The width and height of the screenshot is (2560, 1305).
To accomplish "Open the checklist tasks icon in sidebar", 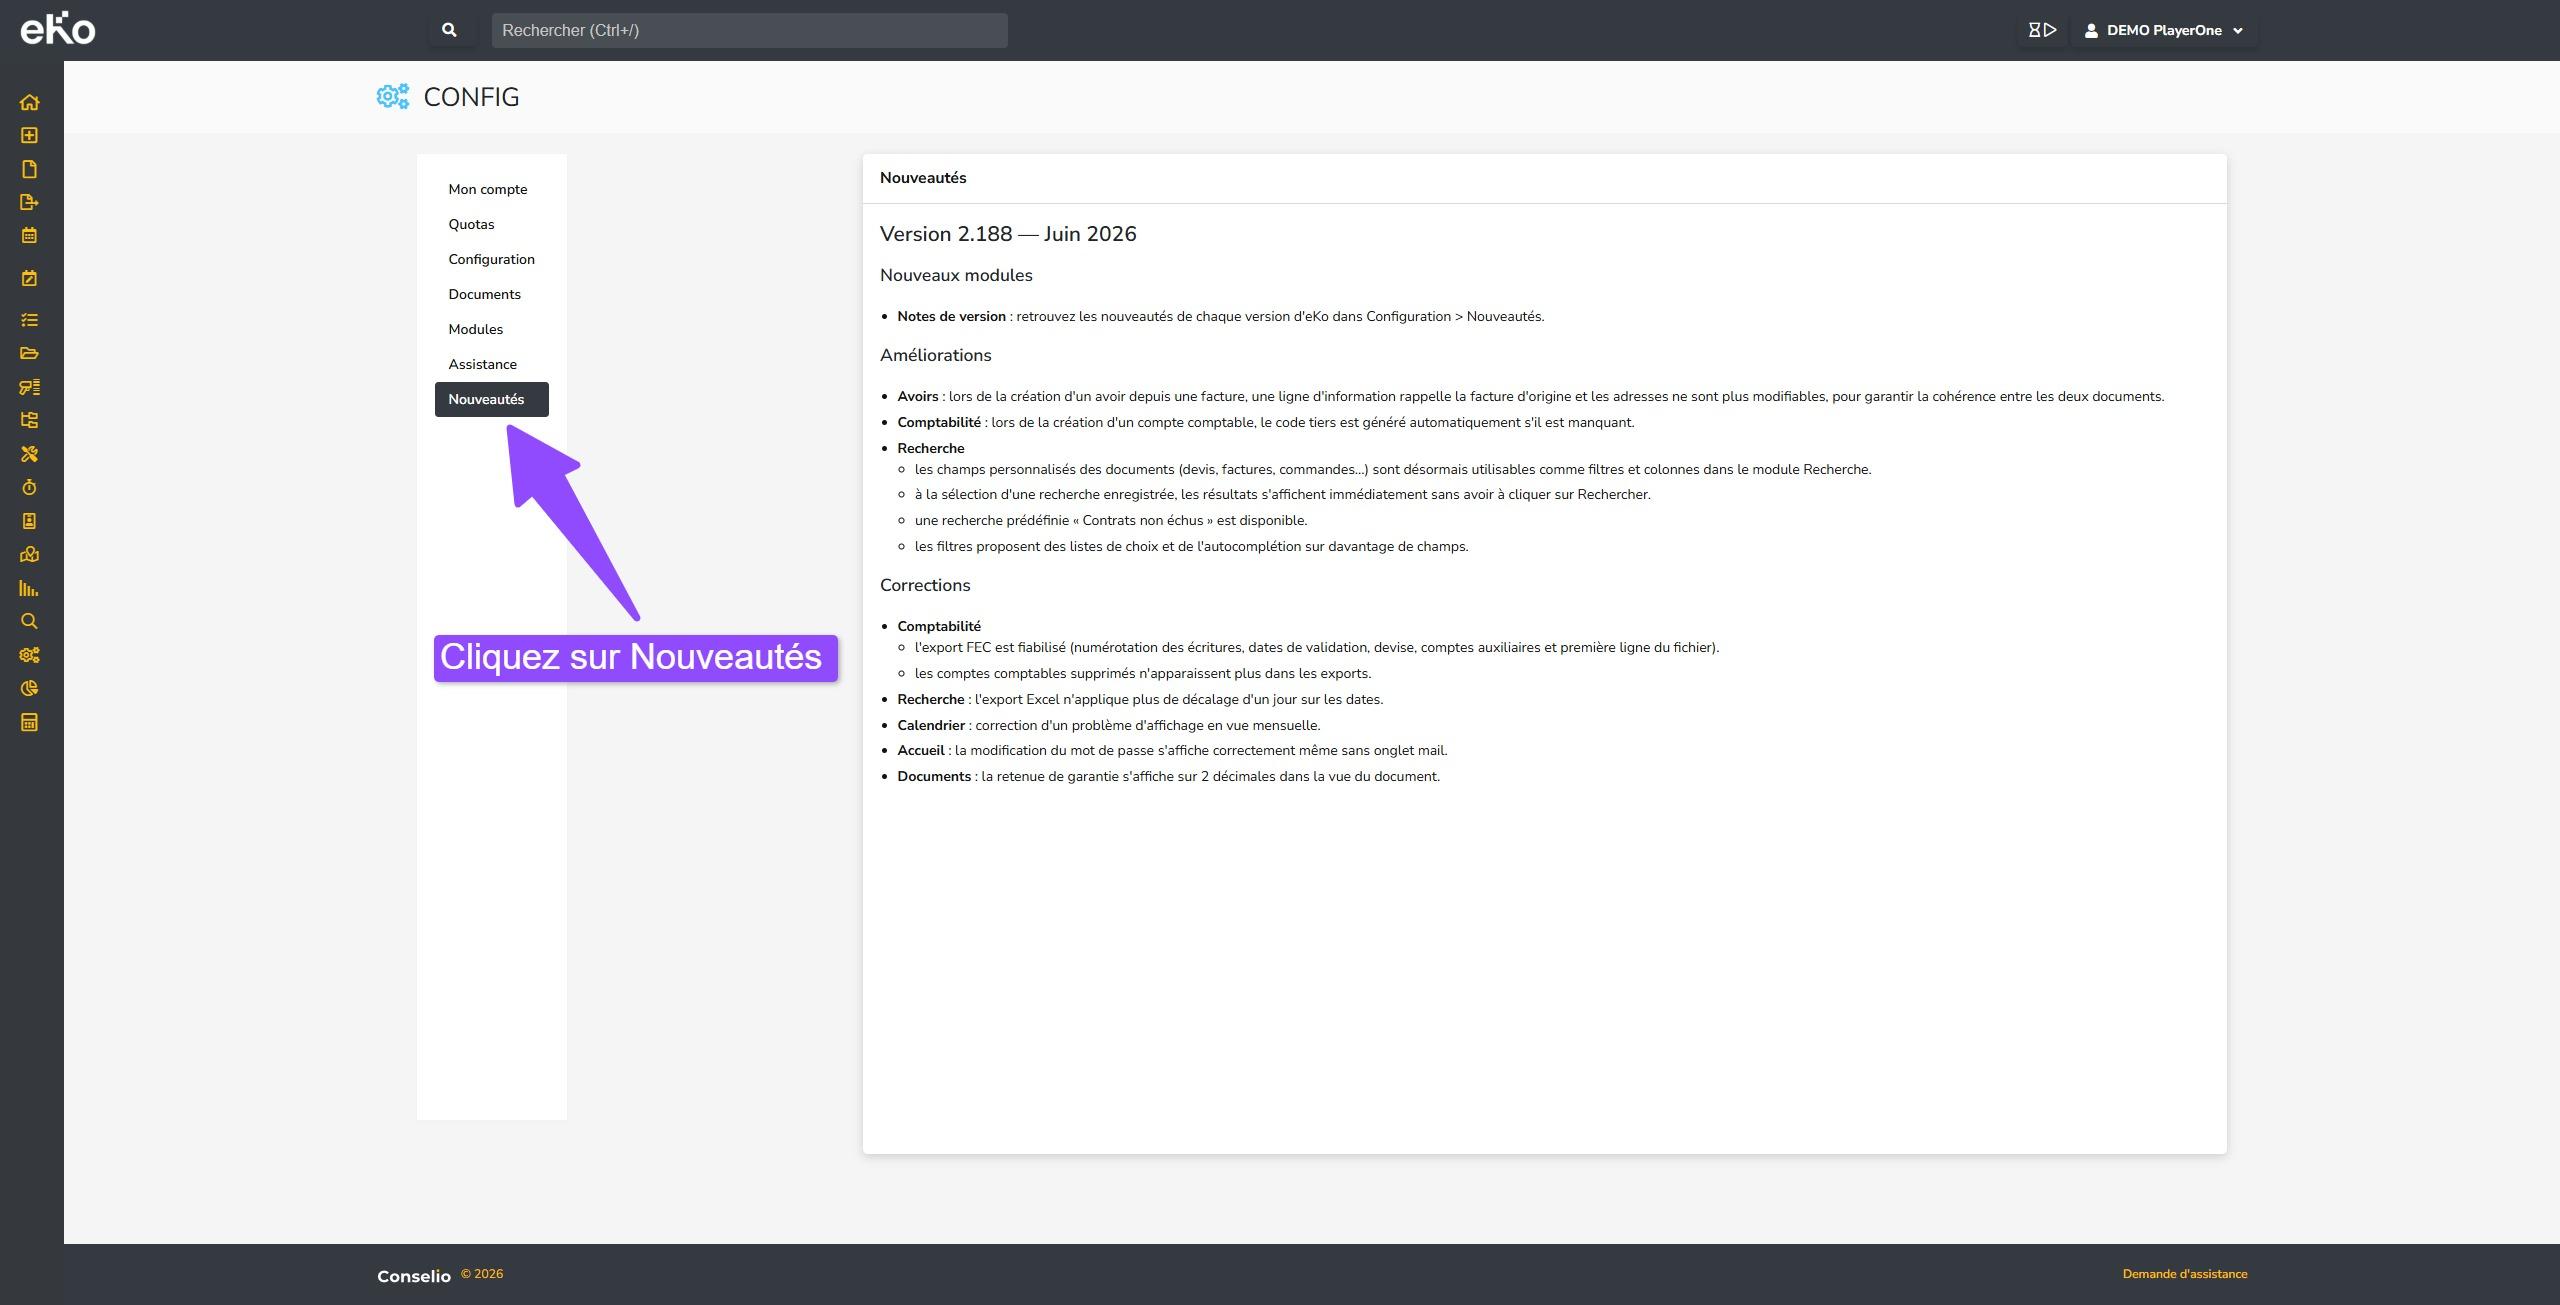I will pyautogui.click(x=29, y=320).
